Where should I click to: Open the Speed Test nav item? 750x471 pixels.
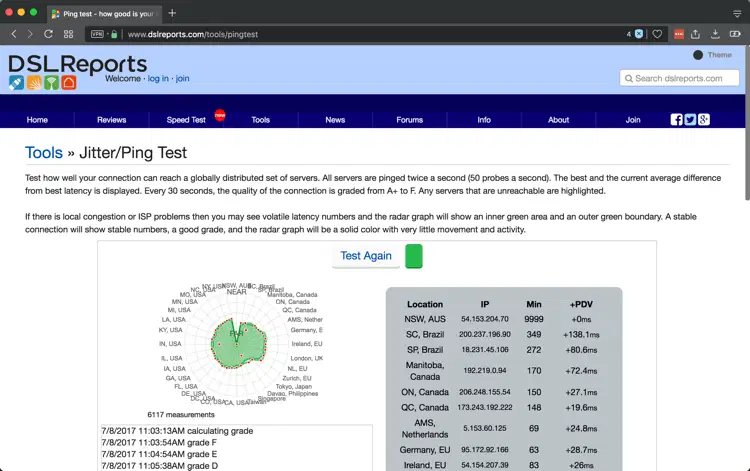coord(186,120)
